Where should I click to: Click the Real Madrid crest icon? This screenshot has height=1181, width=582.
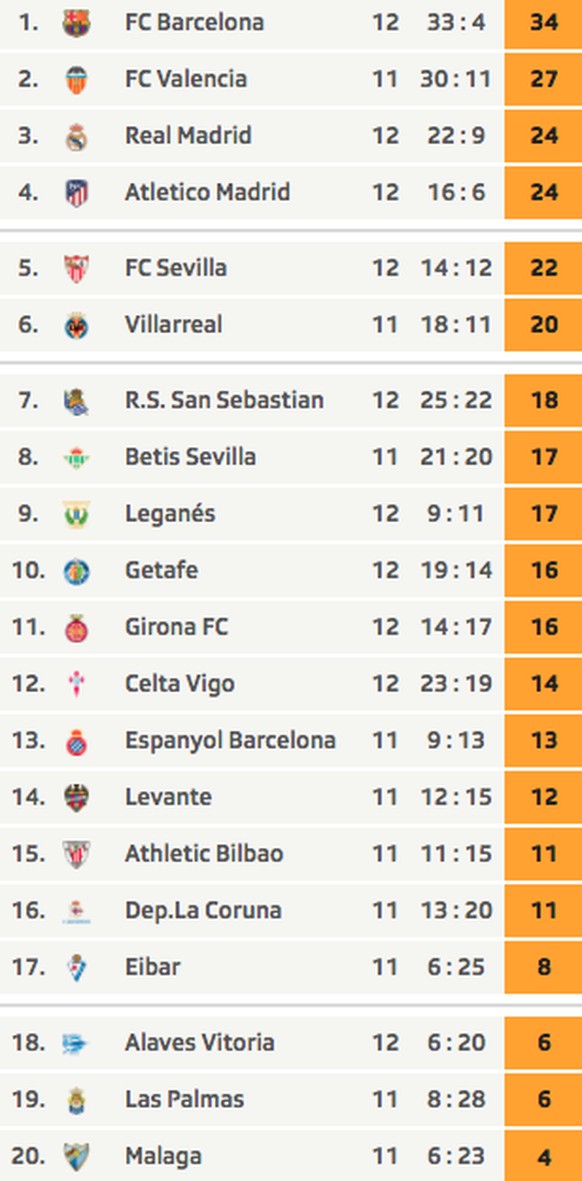tap(77, 137)
